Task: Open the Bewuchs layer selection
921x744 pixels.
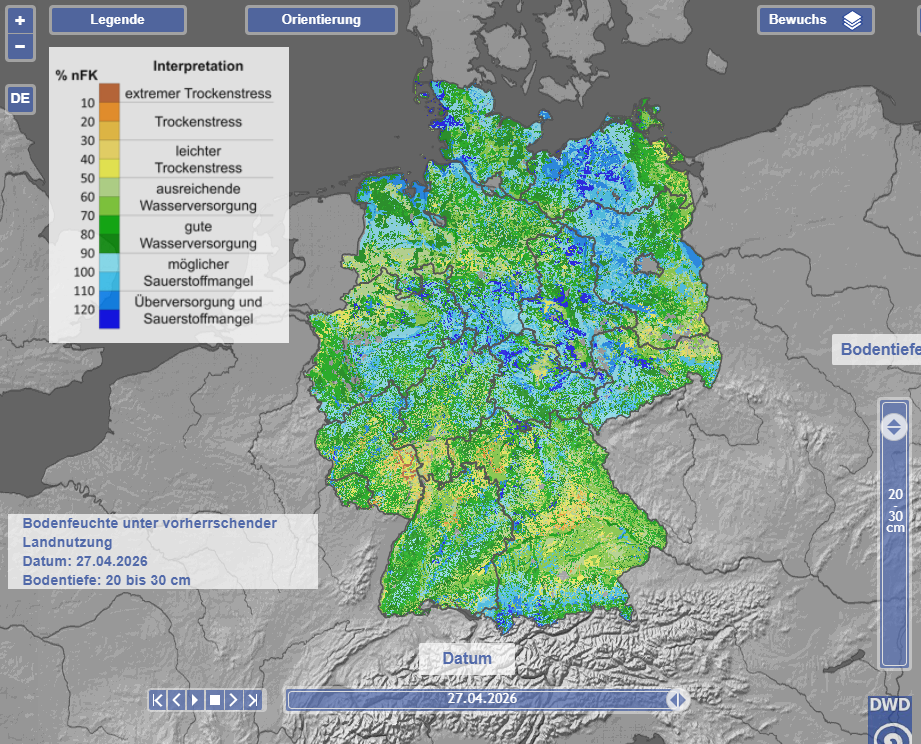Action: 798,20
